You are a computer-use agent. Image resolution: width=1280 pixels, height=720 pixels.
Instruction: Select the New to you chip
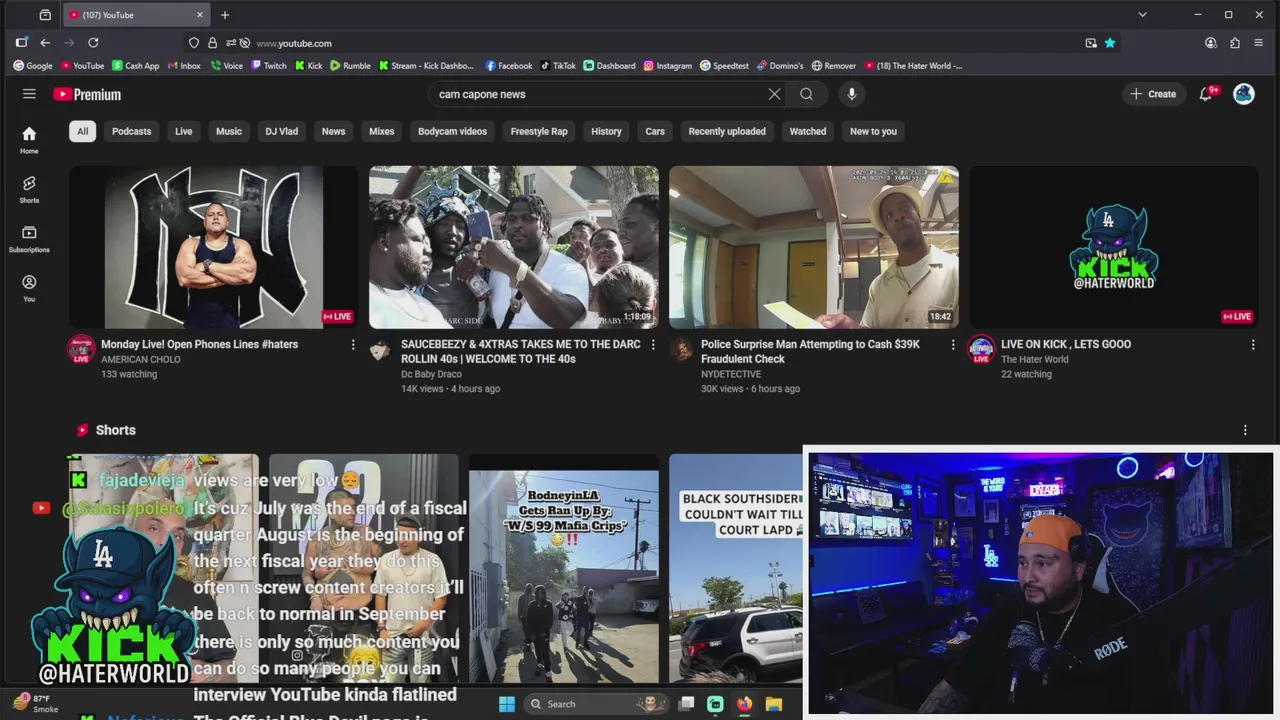point(873,131)
